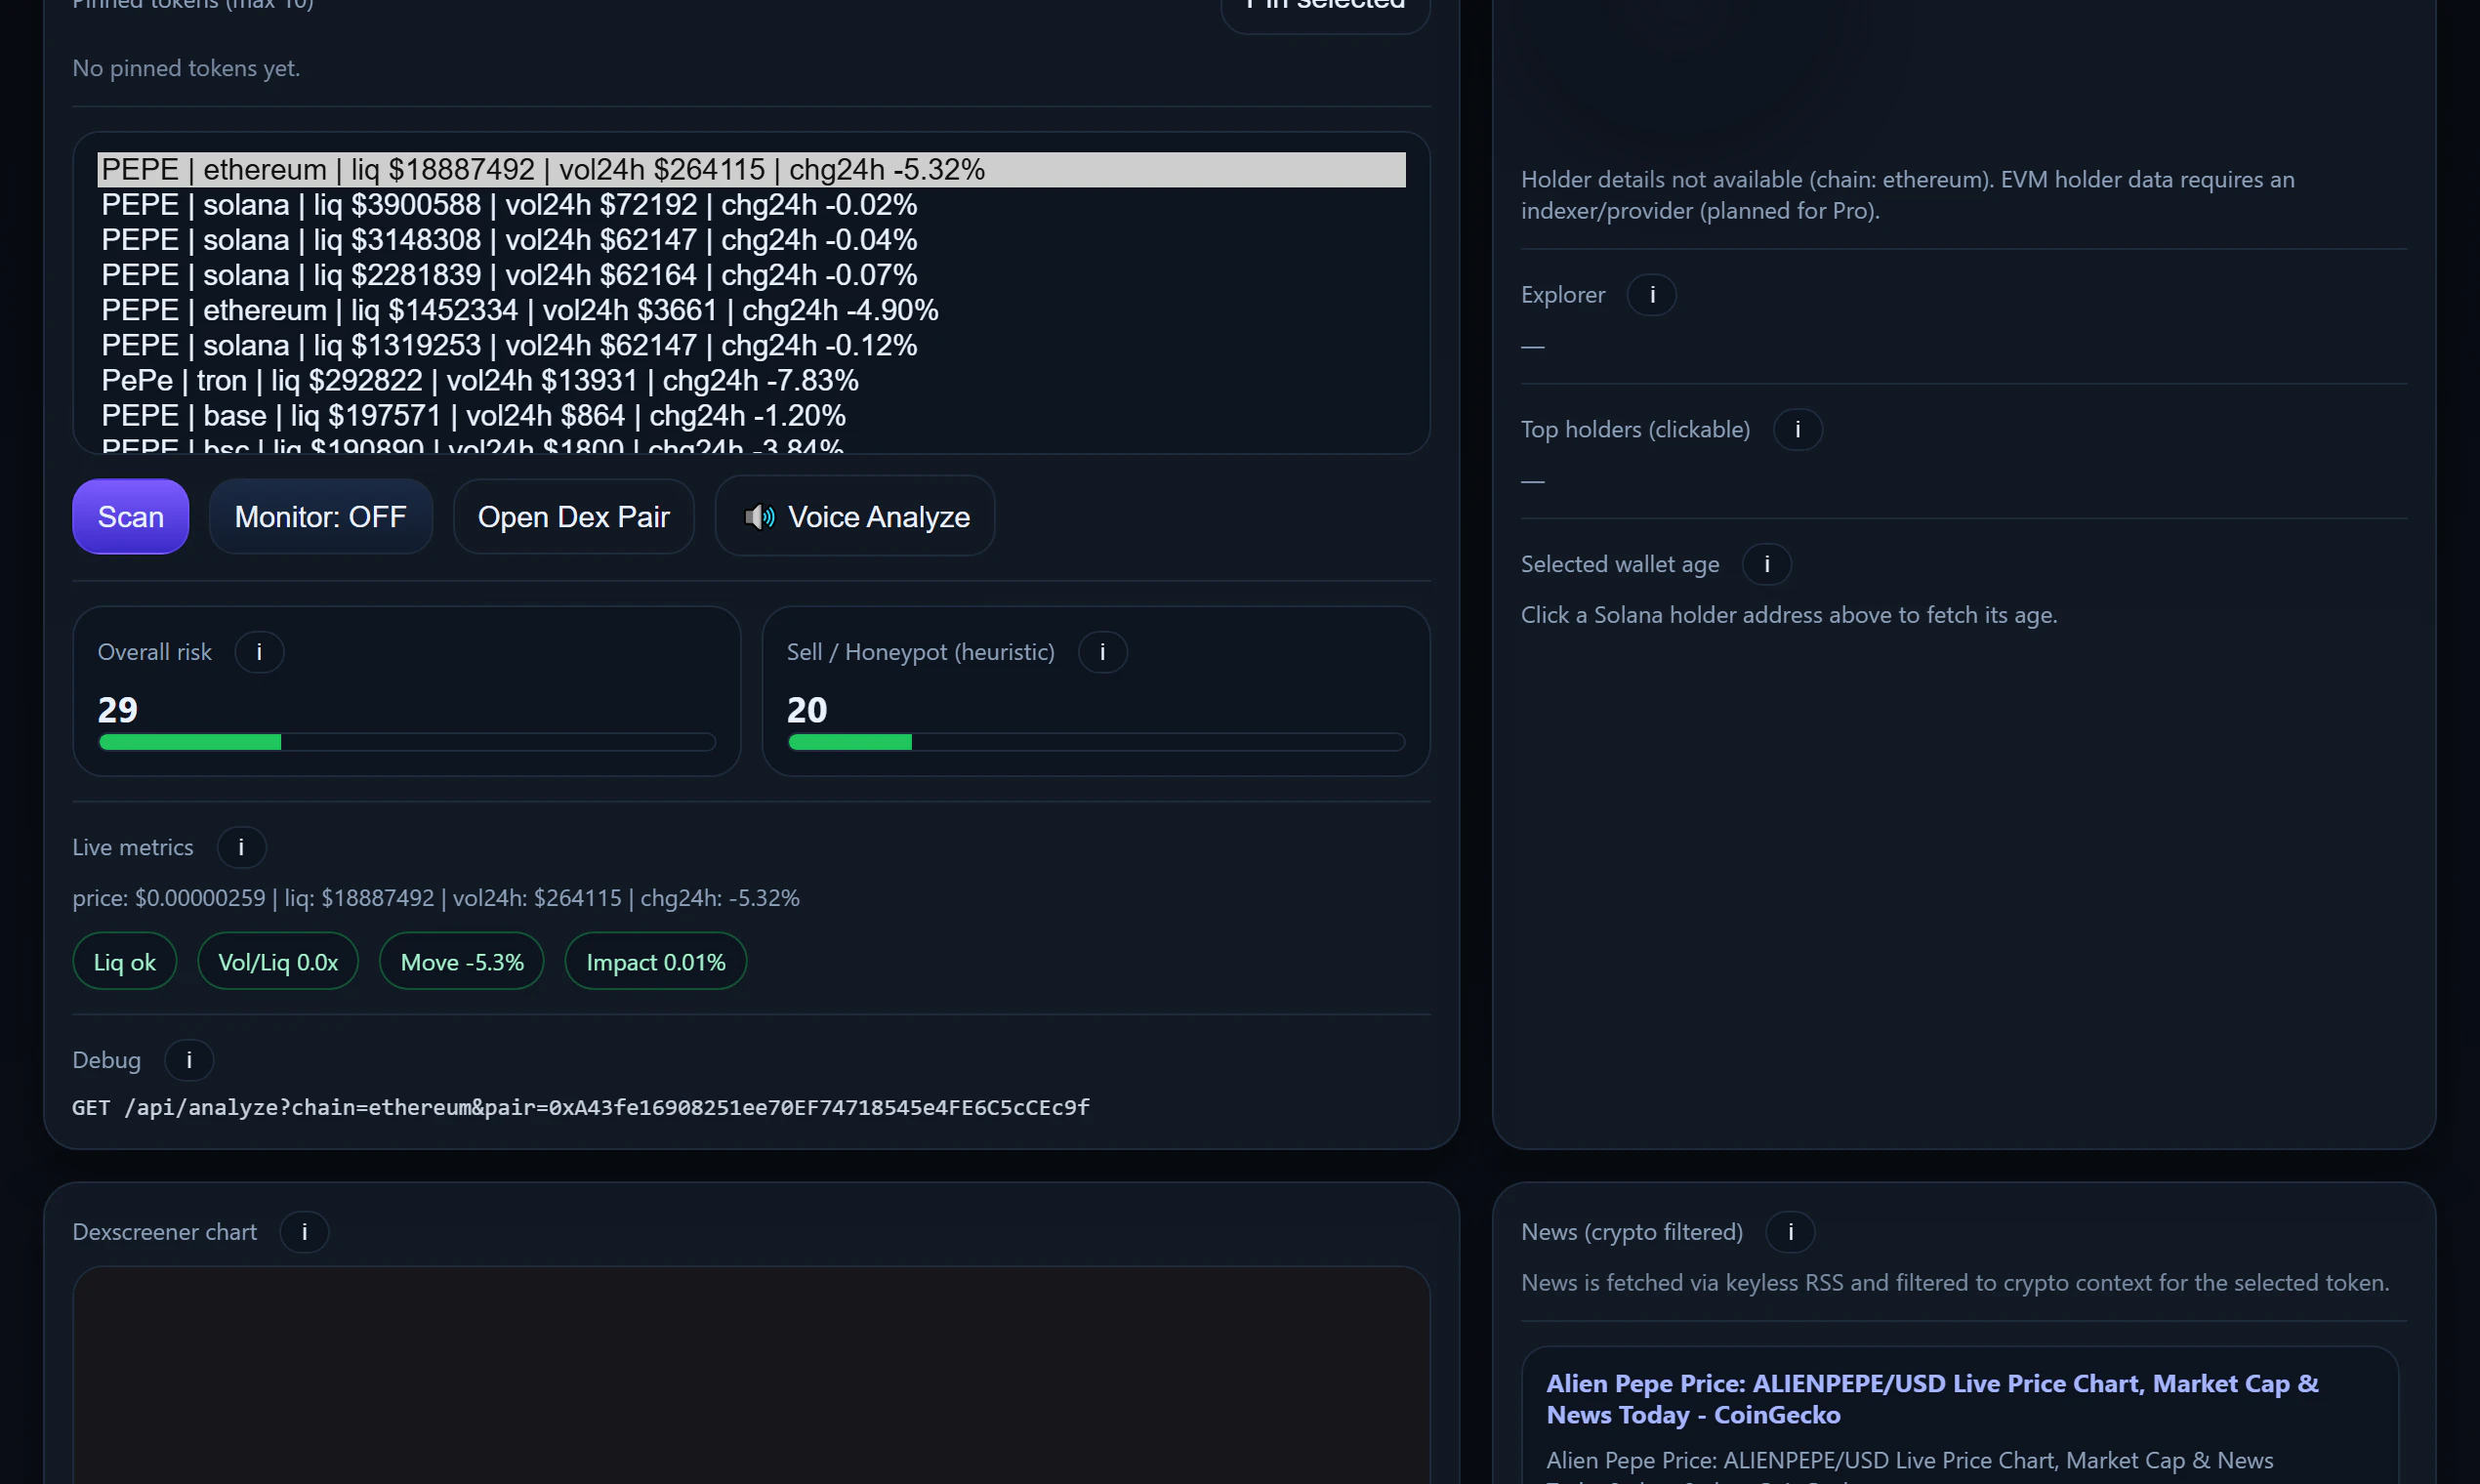Select PePe tron liq $292822 row
The image size is (2480, 1484).
(751, 380)
